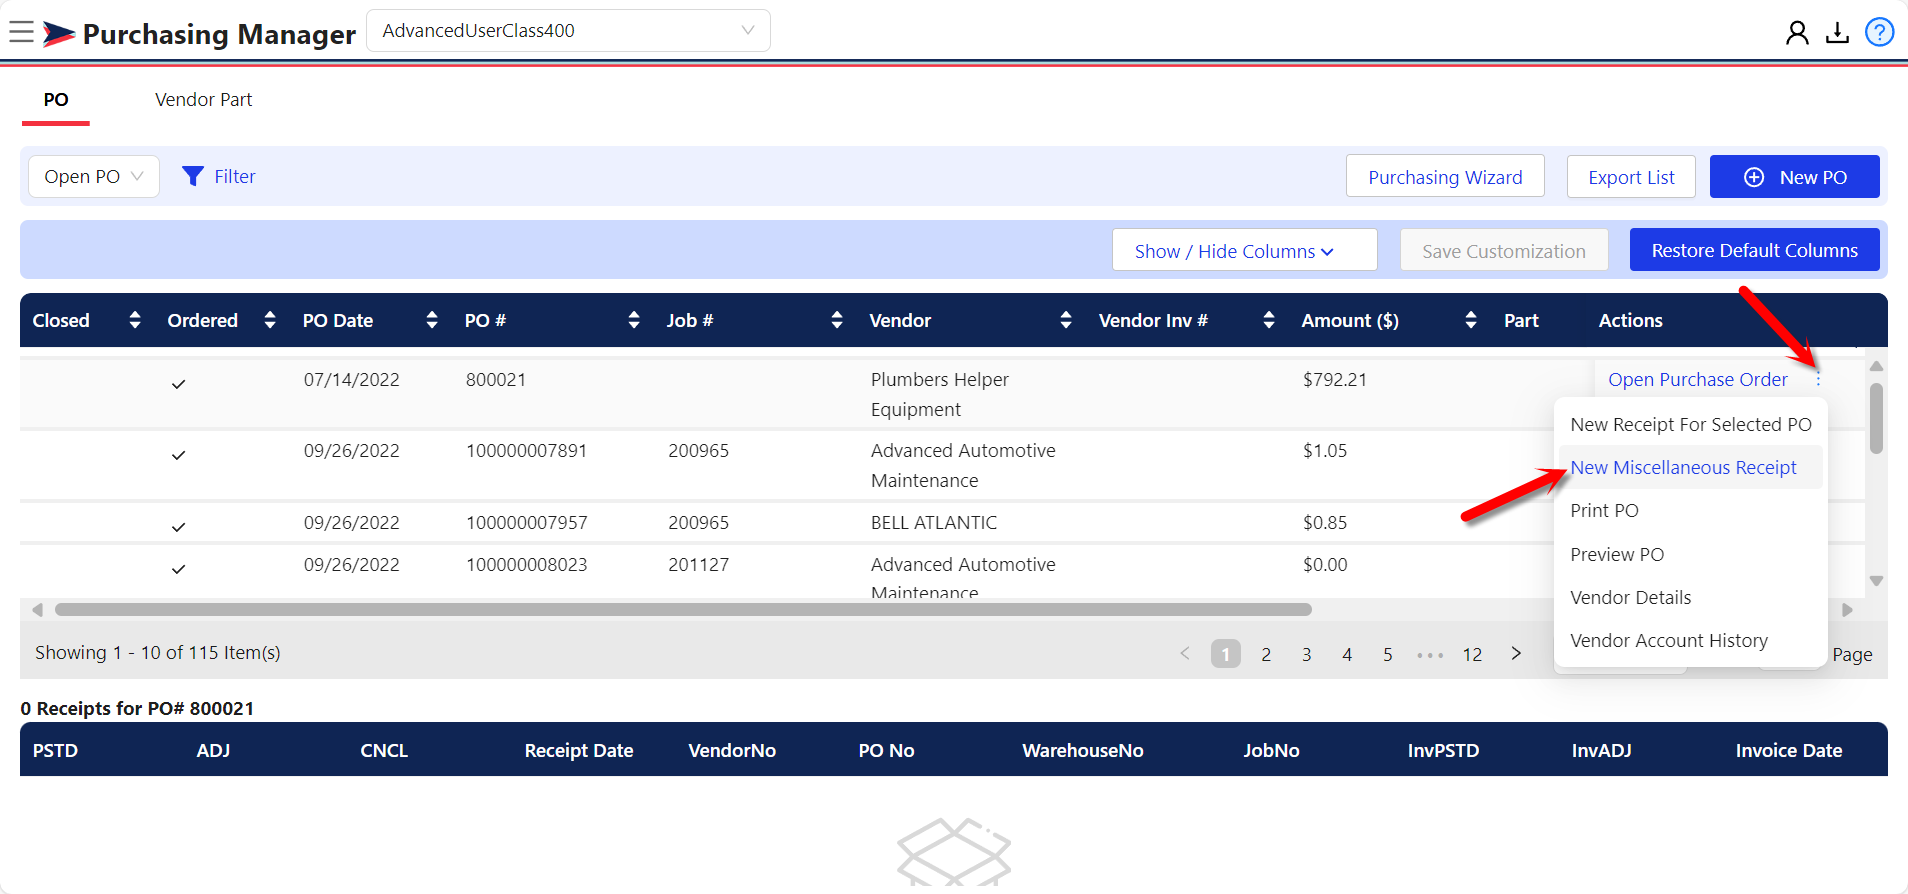Open the help question mark icon
The width and height of the screenshot is (1908, 894).
[x=1880, y=33]
